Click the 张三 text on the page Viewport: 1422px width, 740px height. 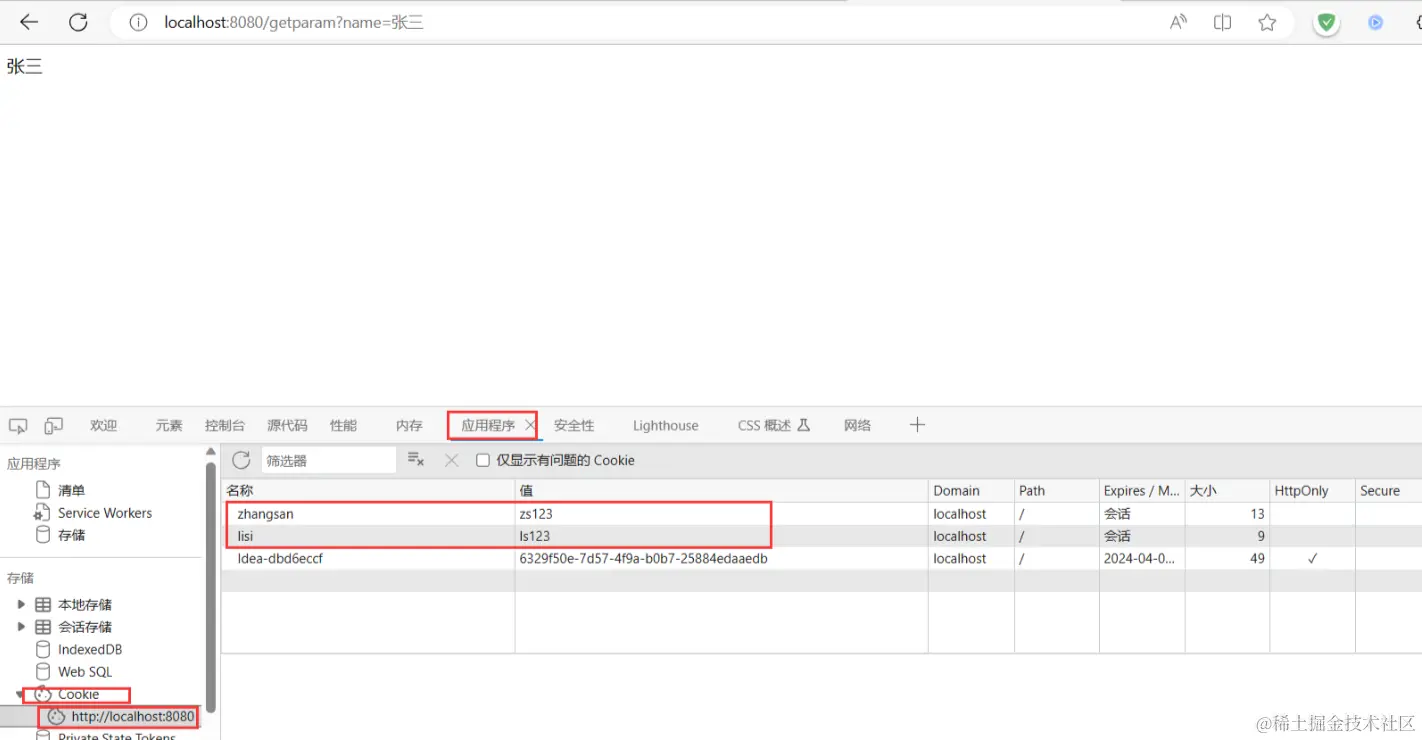pos(25,67)
